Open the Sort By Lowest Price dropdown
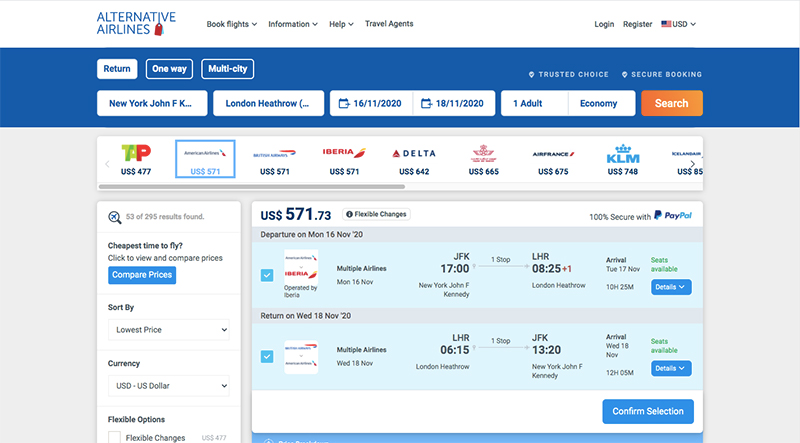Image resolution: width=800 pixels, height=443 pixels. (169, 330)
